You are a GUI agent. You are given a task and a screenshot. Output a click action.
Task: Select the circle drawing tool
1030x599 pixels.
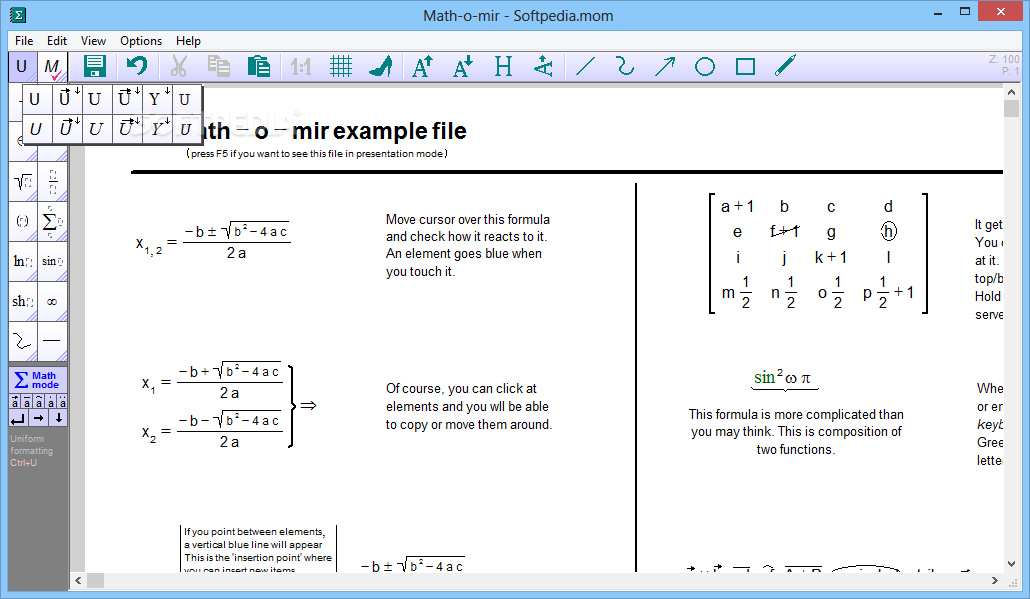[705, 66]
